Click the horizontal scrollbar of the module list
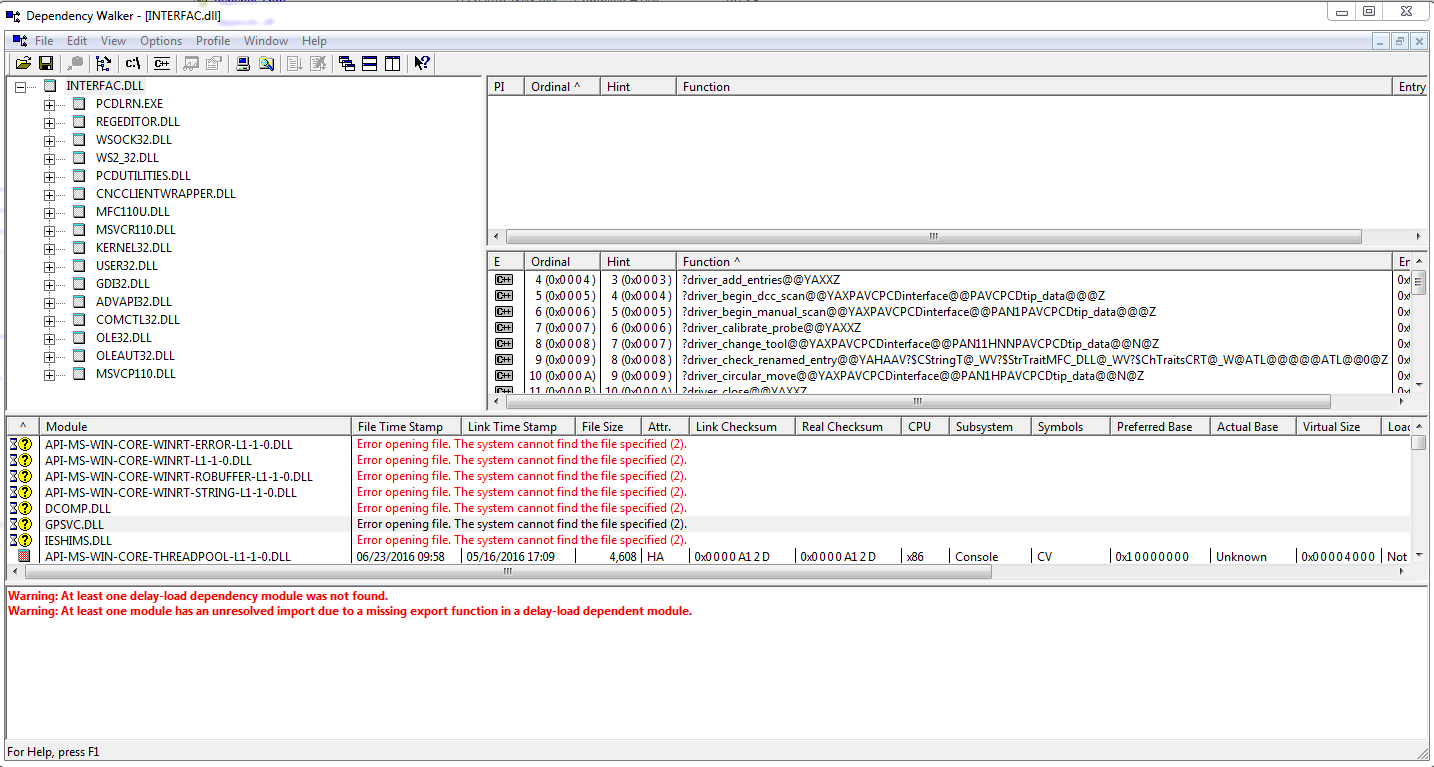Image resolution: width=1434 pixels, height=767 pixels. pos(508,572)
